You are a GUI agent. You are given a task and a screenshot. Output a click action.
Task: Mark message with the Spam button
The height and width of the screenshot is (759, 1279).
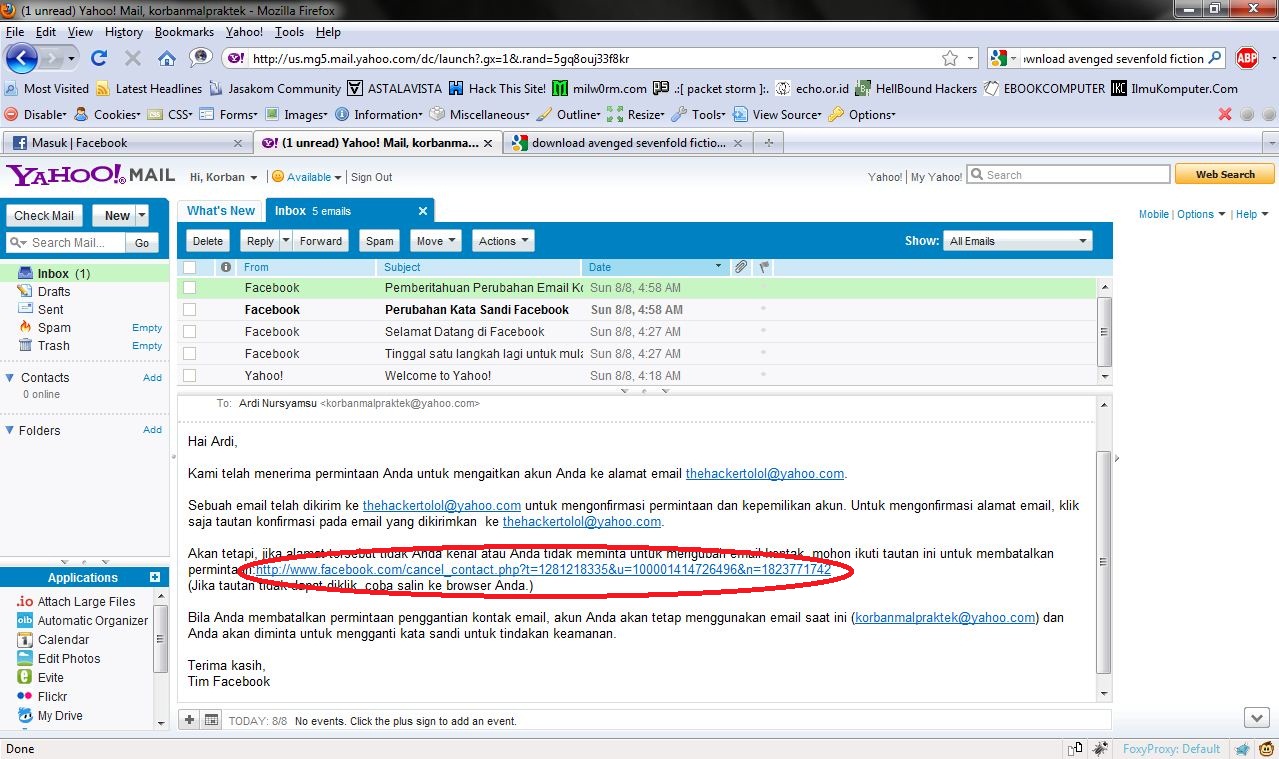point(380,241)
